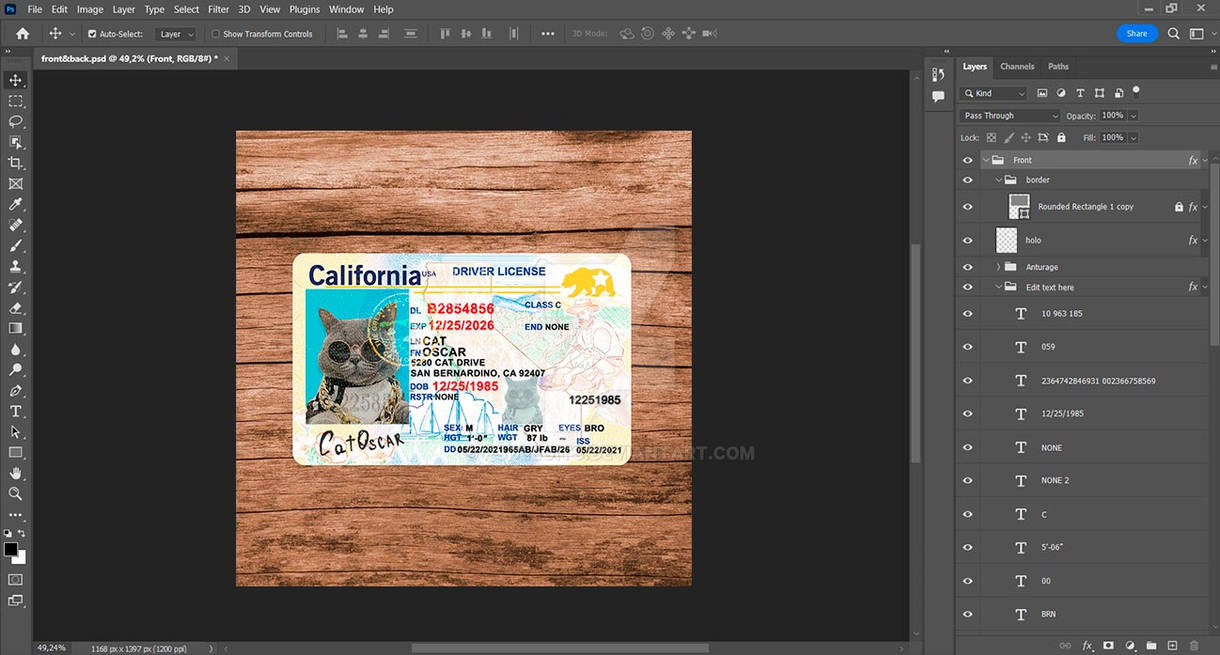This screenshot has width=1220, height=655.
Task: Select the Clone Stamp tool
Action: [16, 267]
